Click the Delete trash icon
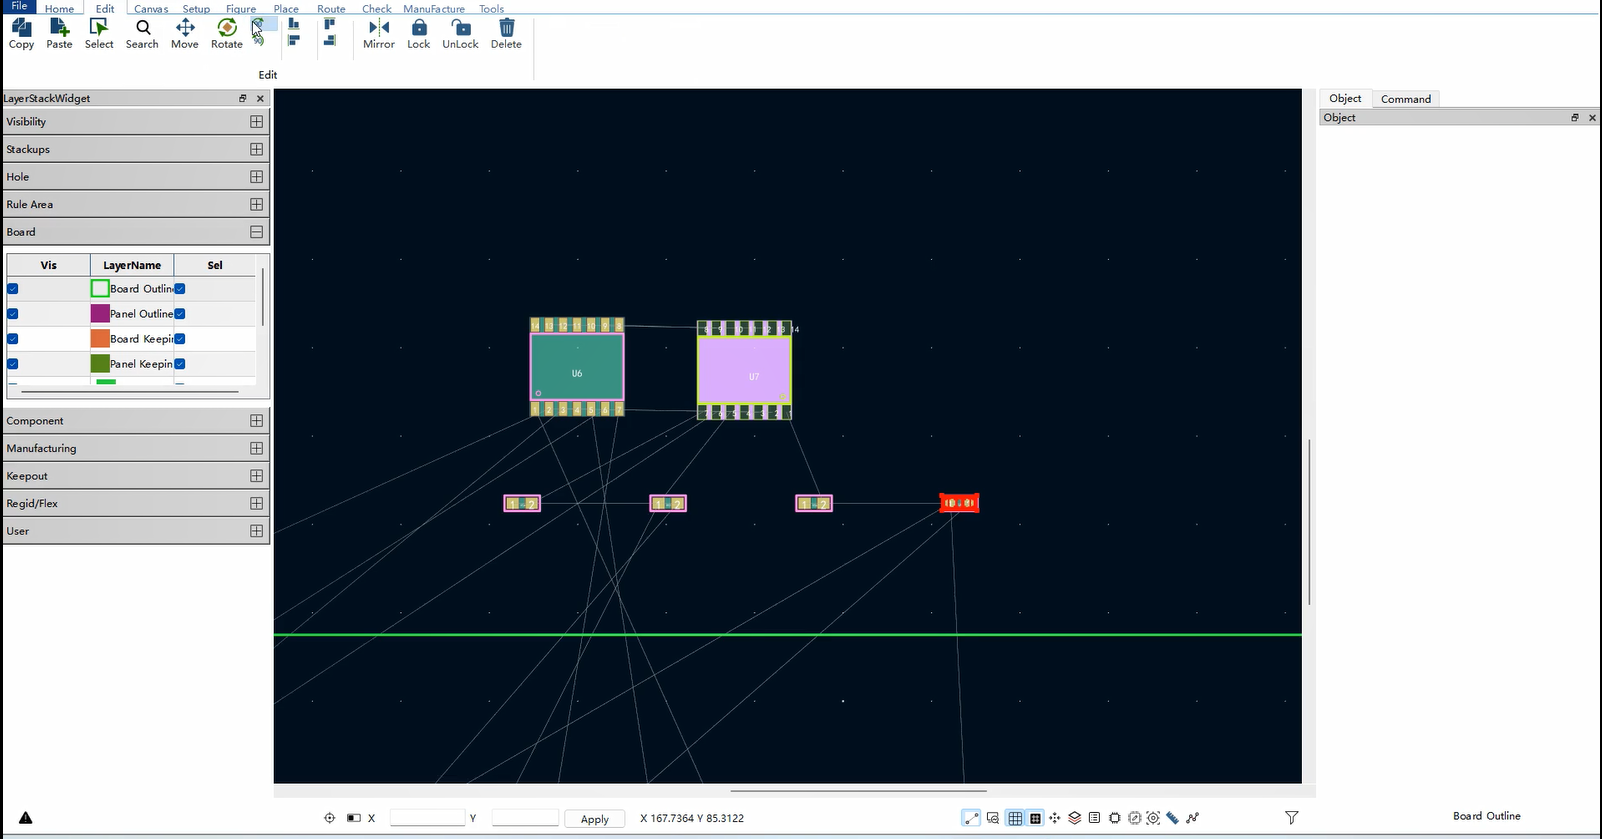1602x839 pixels. tap(506, 33)
